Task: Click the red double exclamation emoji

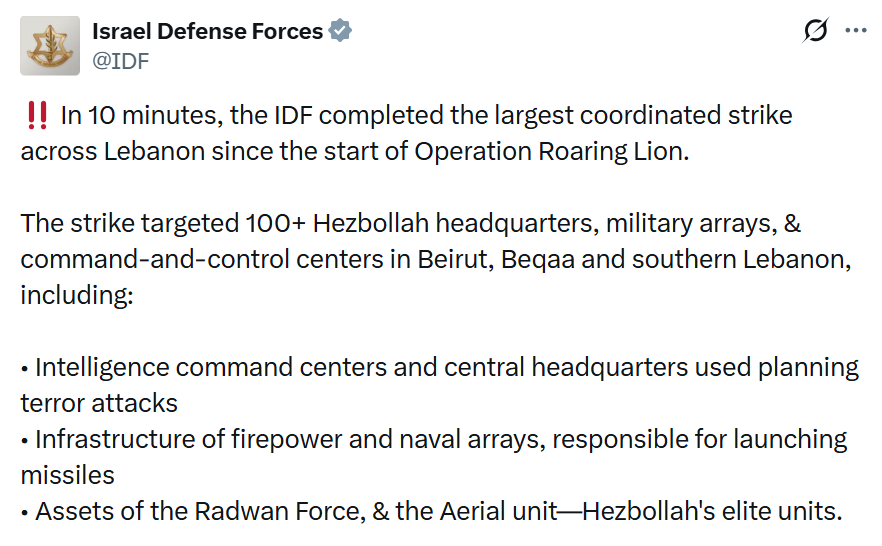Action: tap(37, 116)
